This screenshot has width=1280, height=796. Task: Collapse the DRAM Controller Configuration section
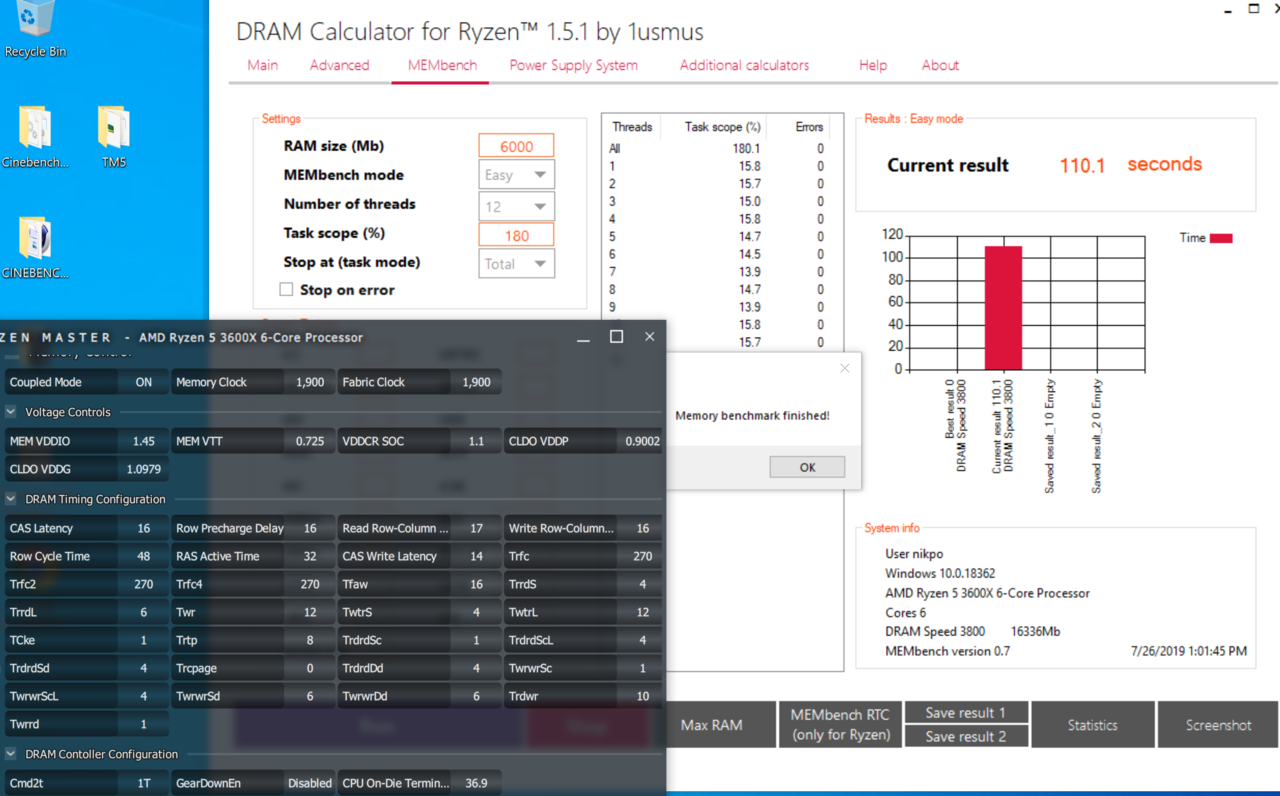coord(11,754)
